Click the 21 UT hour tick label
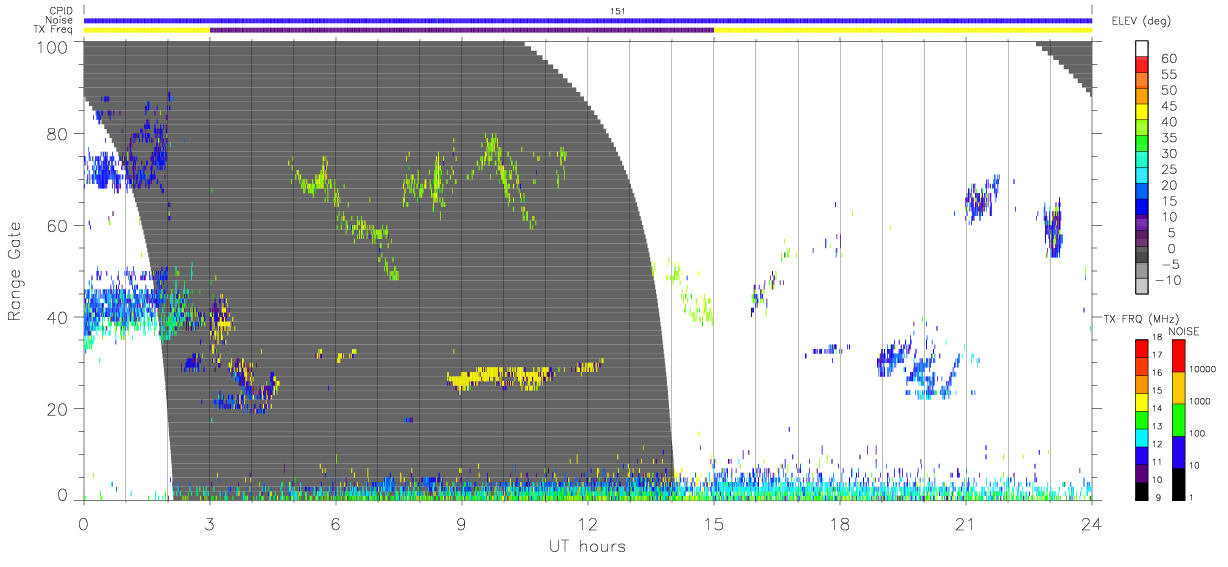1228x567 pixels. (x=966, y=523)
